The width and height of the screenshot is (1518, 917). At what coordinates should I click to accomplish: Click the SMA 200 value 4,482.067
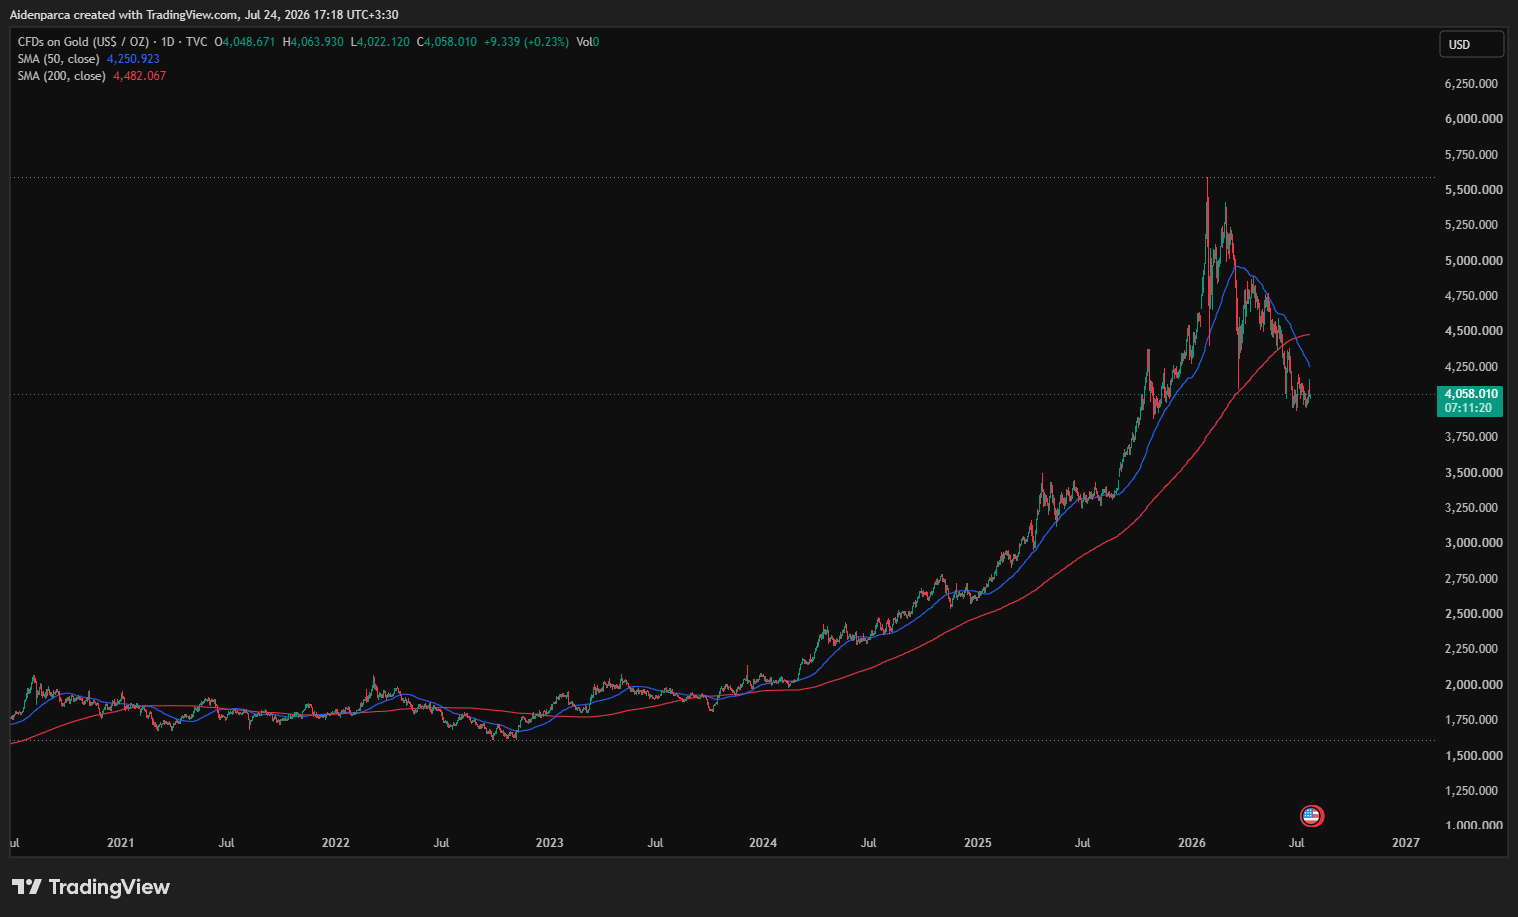coord(140,76)
